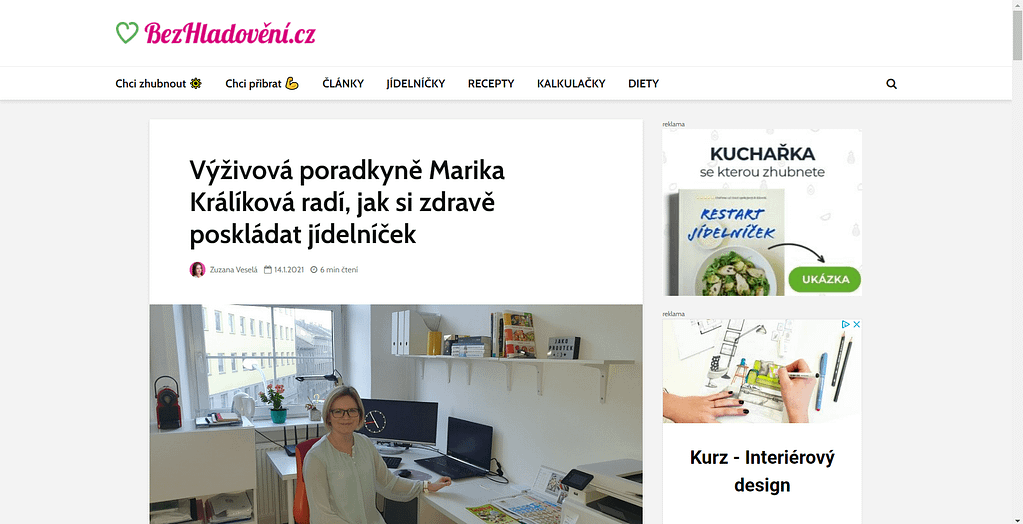Click Zuzana Veselá's author avatar
Image resolution: width=1023 pixels, height=524 pixels.
(197, 270)
